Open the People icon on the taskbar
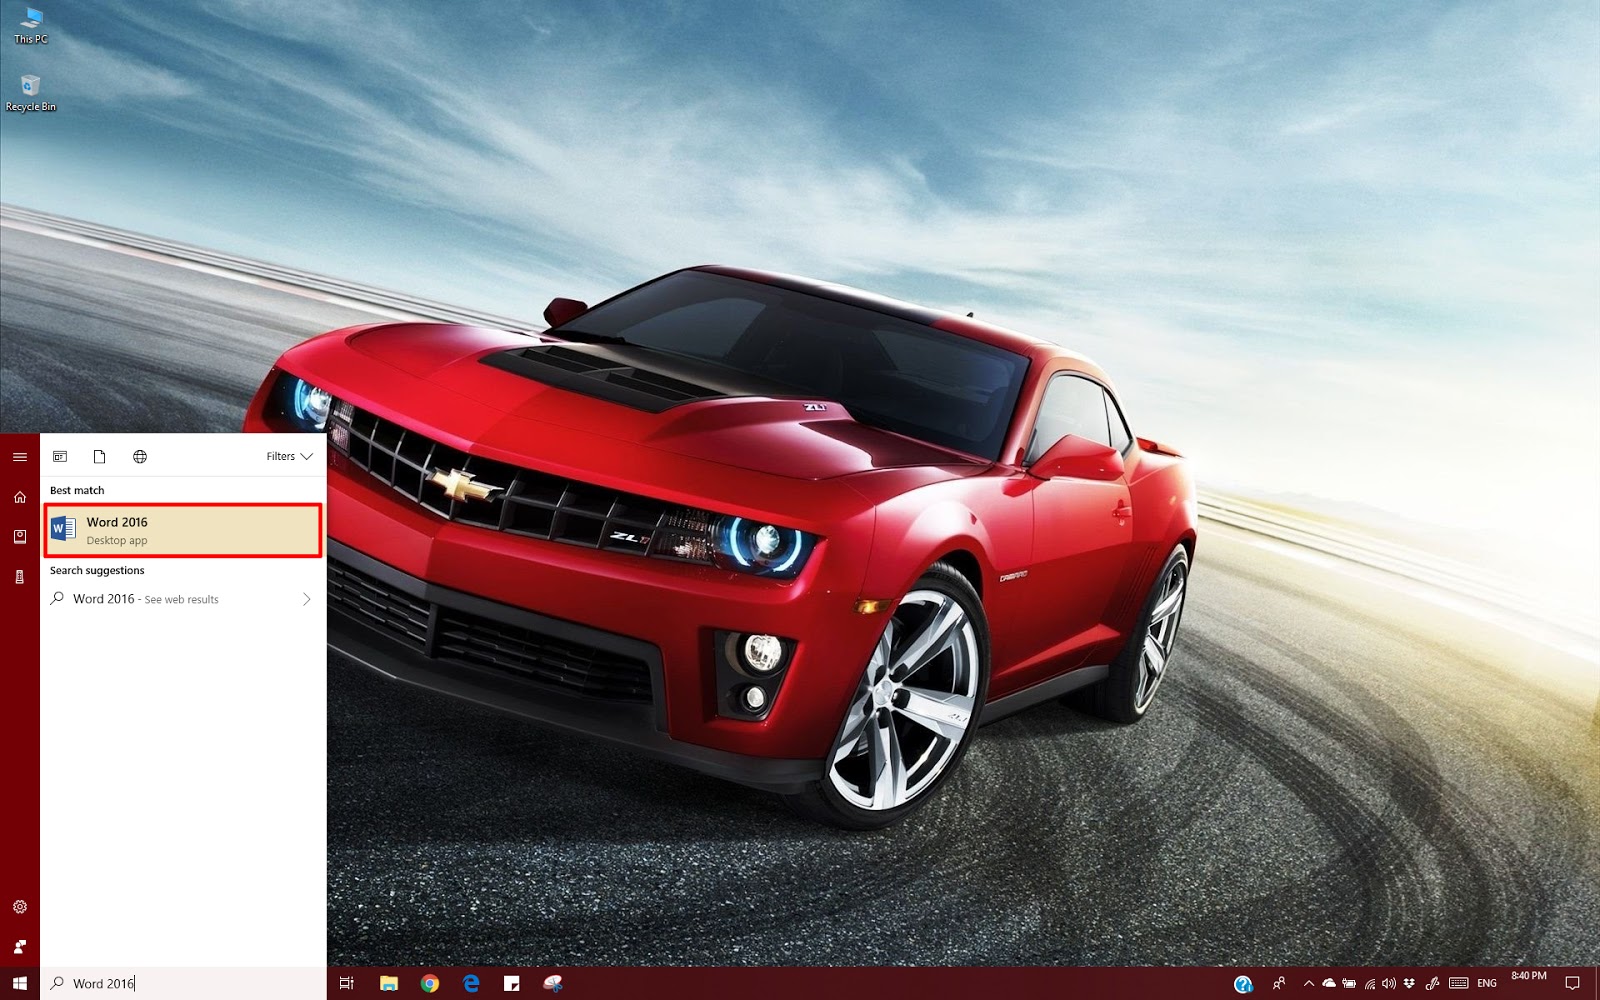Image resolution: width=1600 pixels, height=1000 pixels. pyautogui.click(x=1279, y=983)
